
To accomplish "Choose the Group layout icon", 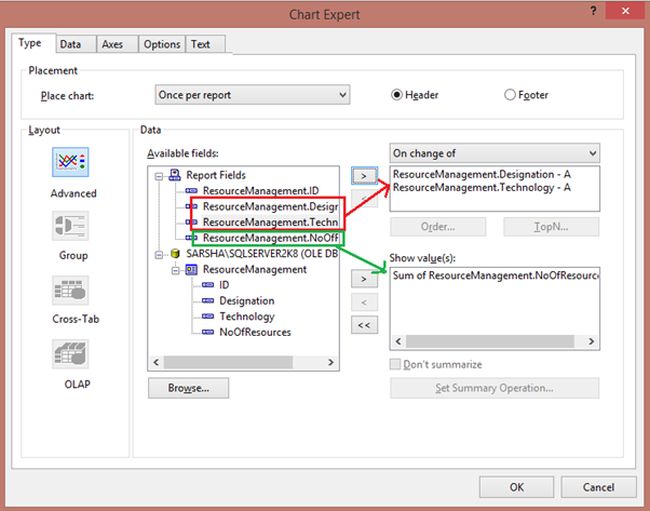I will click(70, 226).
